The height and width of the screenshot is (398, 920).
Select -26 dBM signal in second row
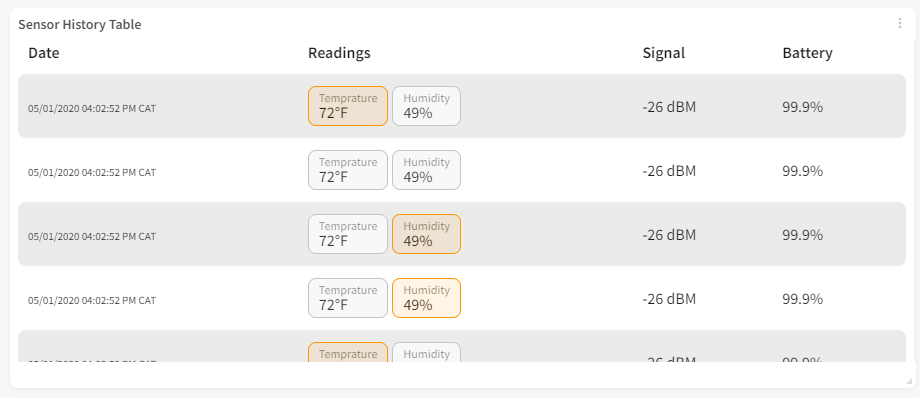(669, 171)
